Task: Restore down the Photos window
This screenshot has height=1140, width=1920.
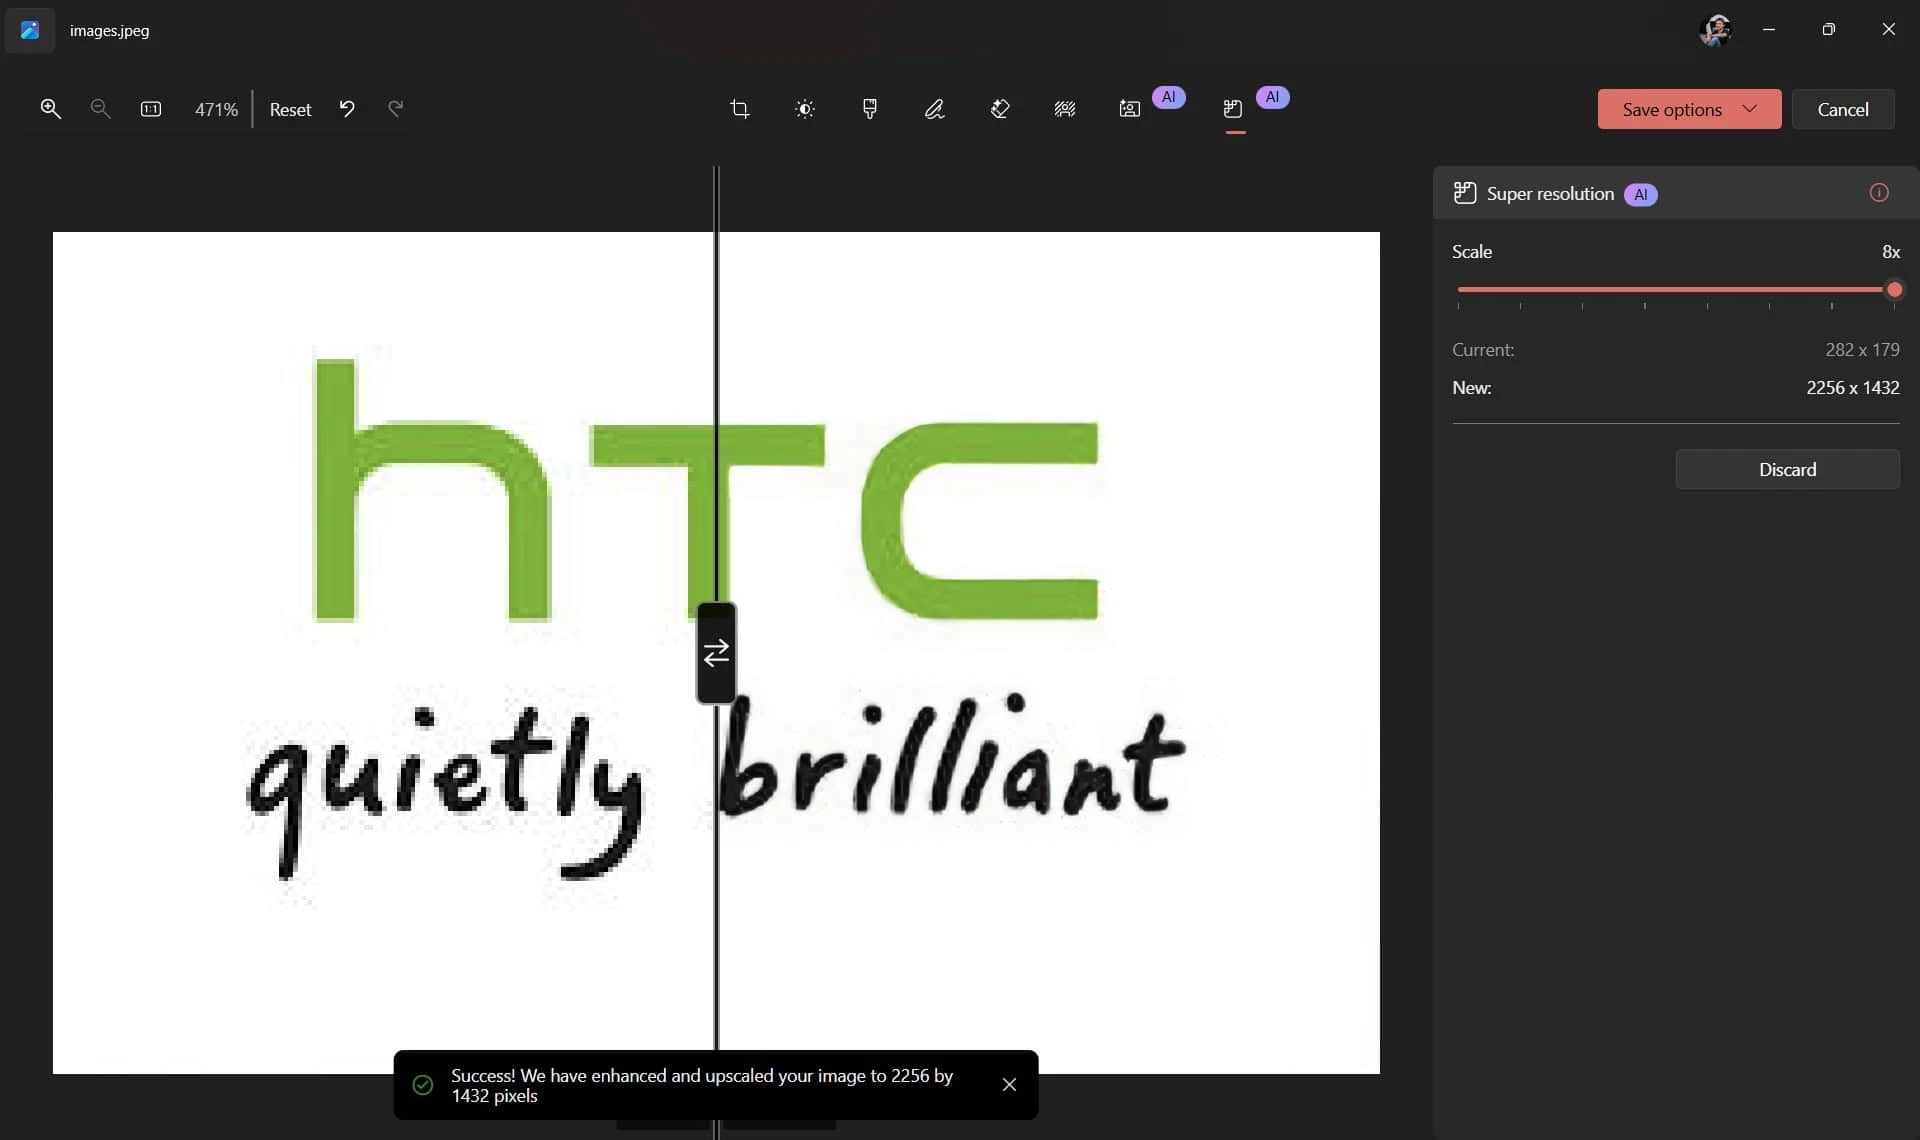Action: tap(1828, 29)
